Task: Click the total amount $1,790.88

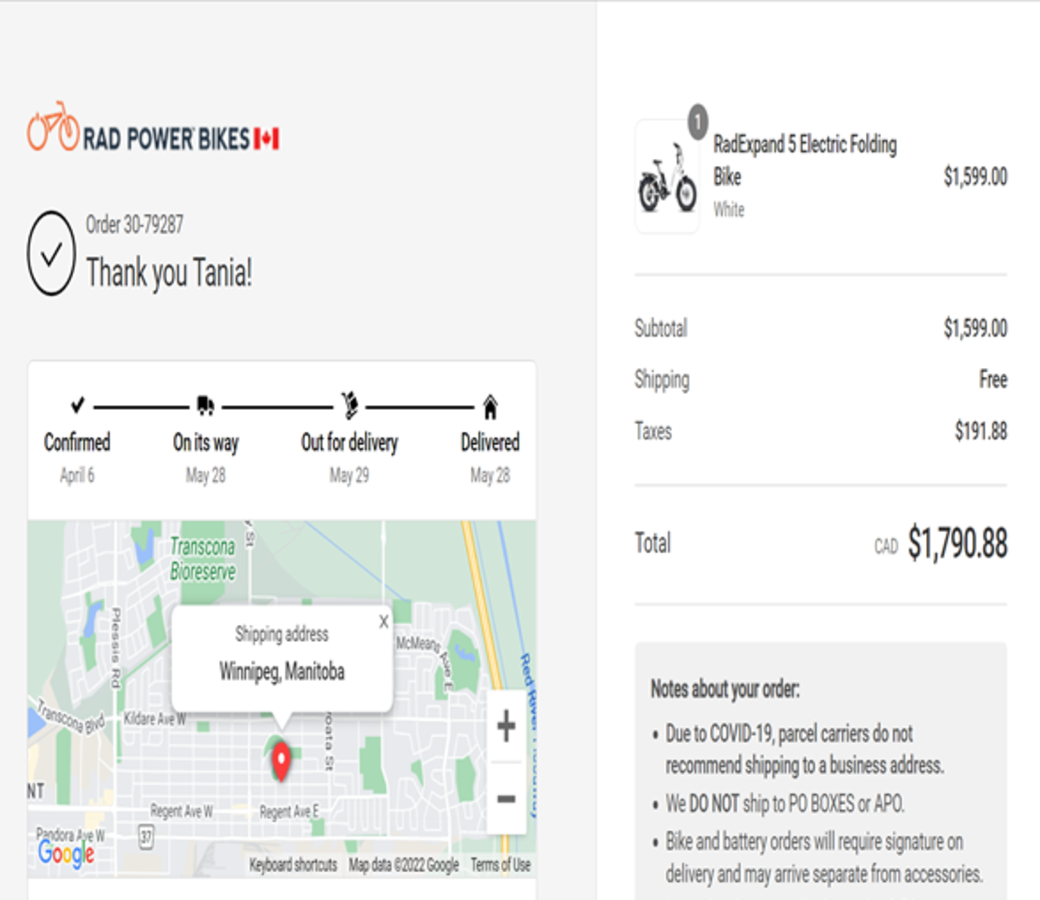Action: tap(957, 544)
